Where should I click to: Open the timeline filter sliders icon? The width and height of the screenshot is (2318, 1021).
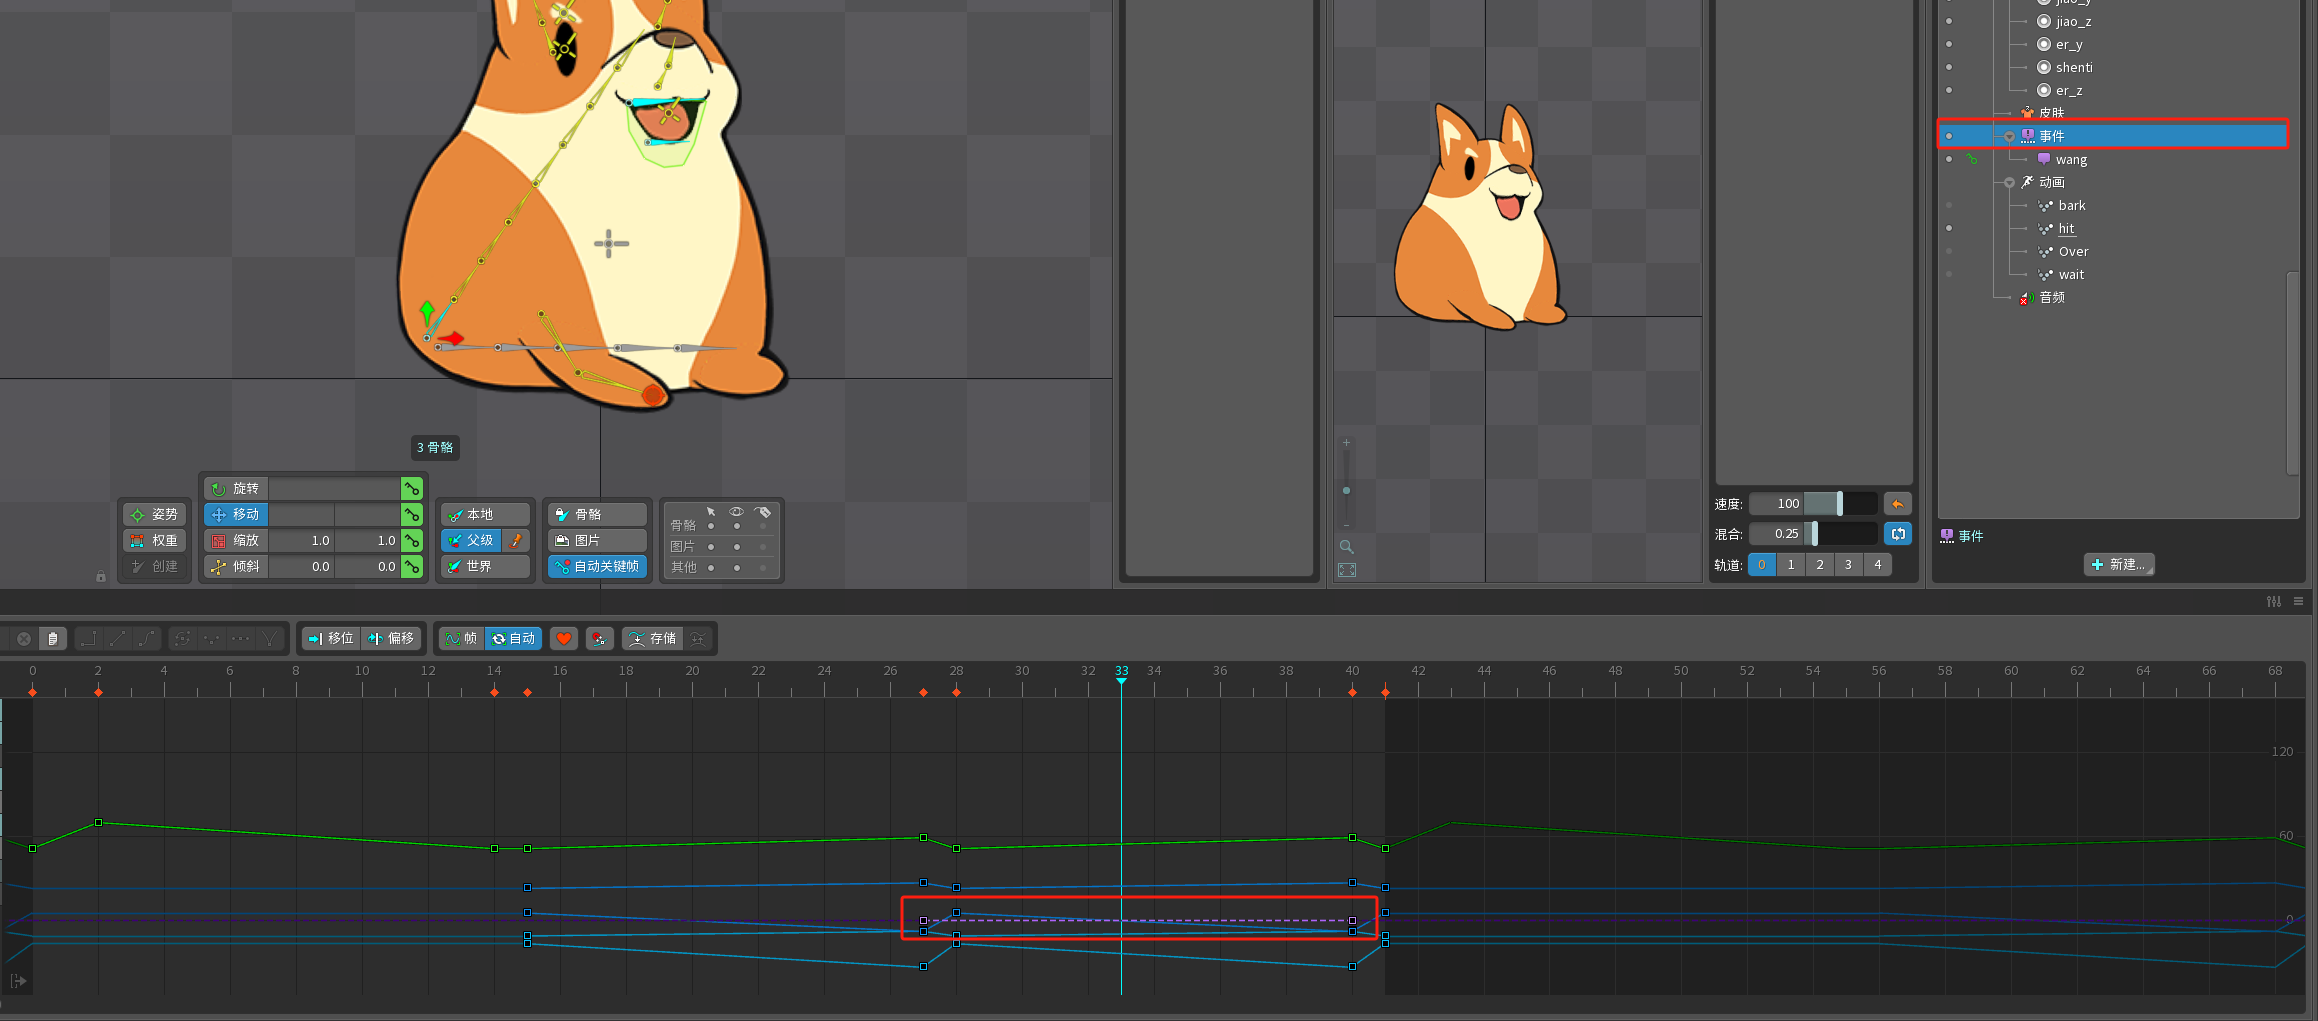pyautogui.click(x=2274, y=601)
